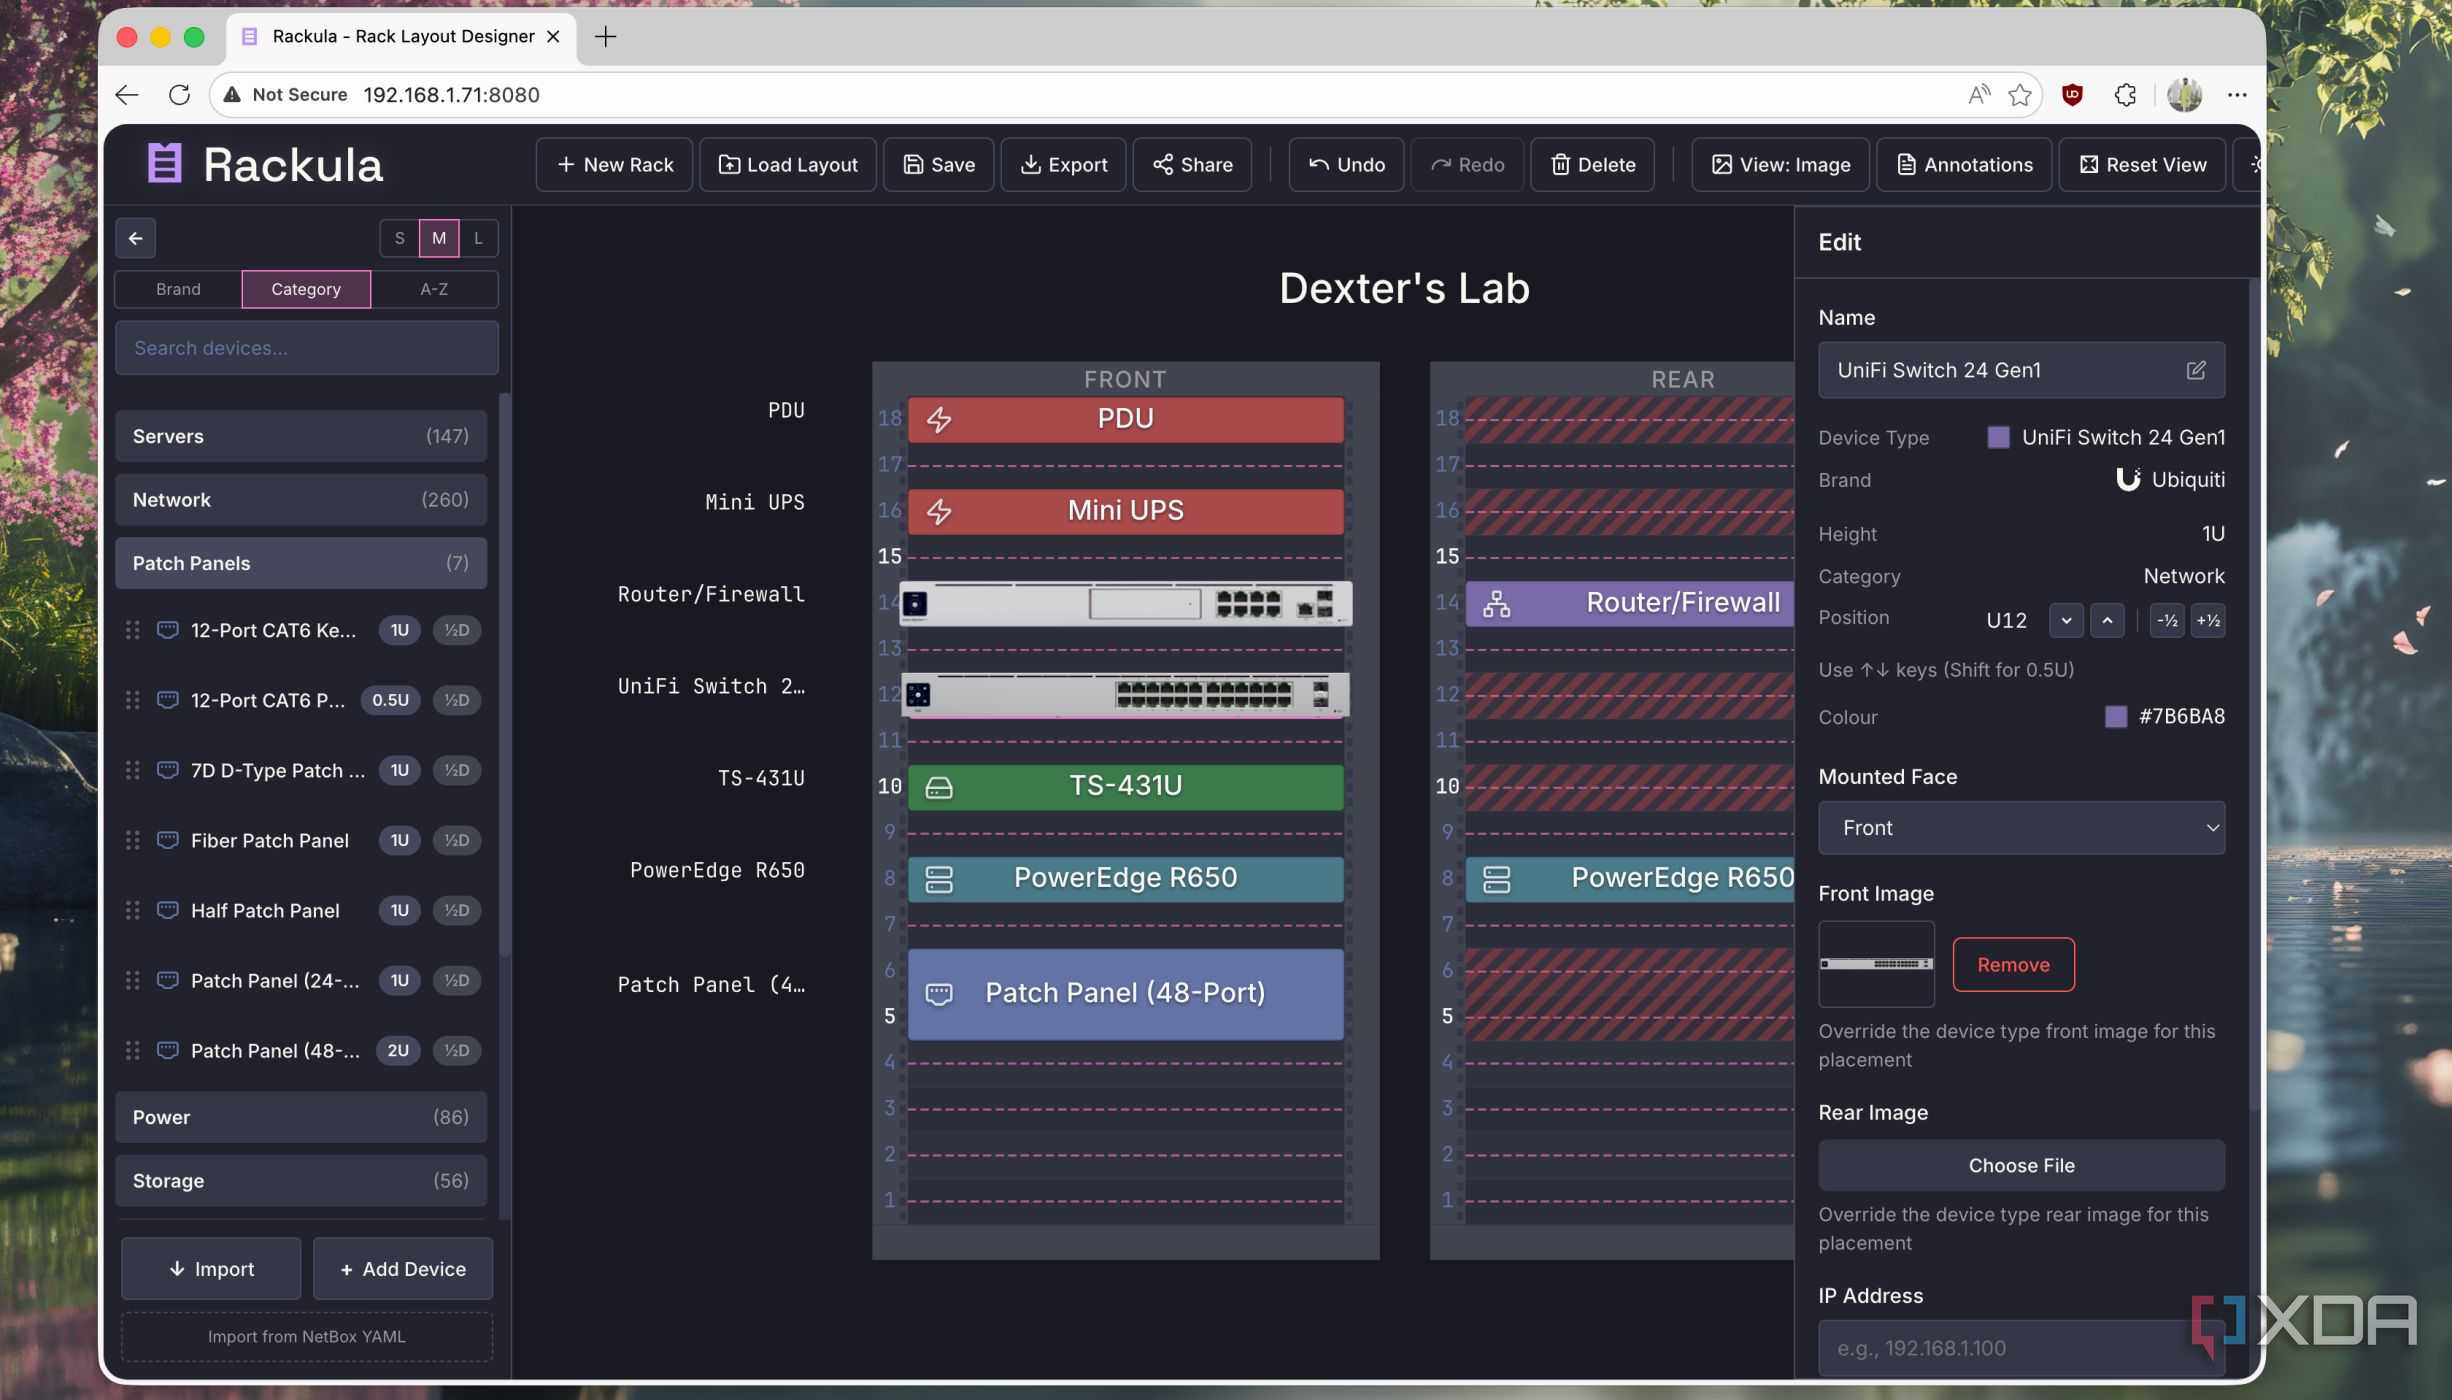The image size is (2452, 1400).
Task: Click the Search devices input field
Action: point(306,348)
